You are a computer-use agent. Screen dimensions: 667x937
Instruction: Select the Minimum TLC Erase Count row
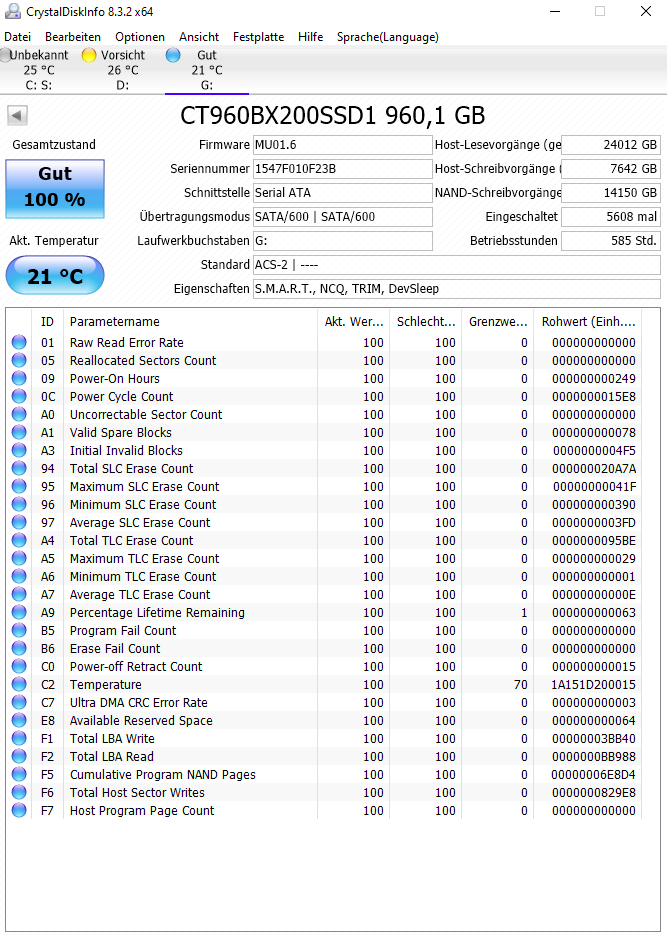coord(324,576)
